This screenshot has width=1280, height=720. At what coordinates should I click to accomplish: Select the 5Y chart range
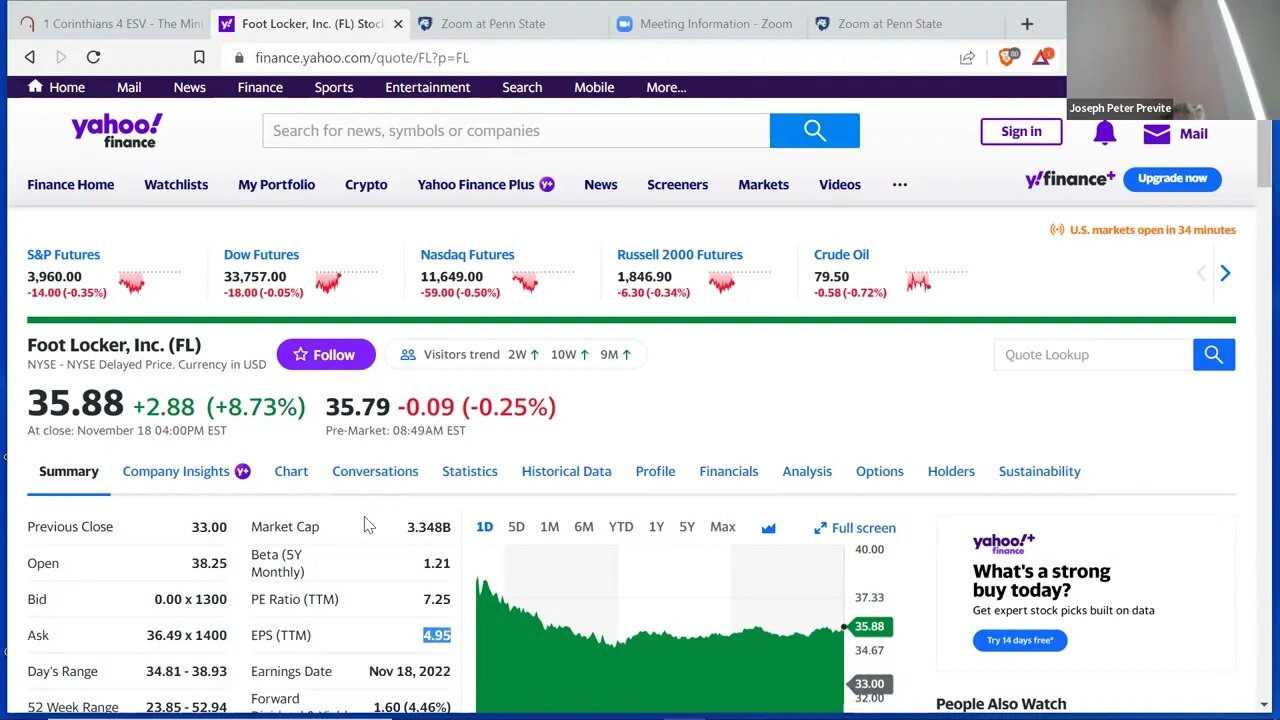click(687, 527)
